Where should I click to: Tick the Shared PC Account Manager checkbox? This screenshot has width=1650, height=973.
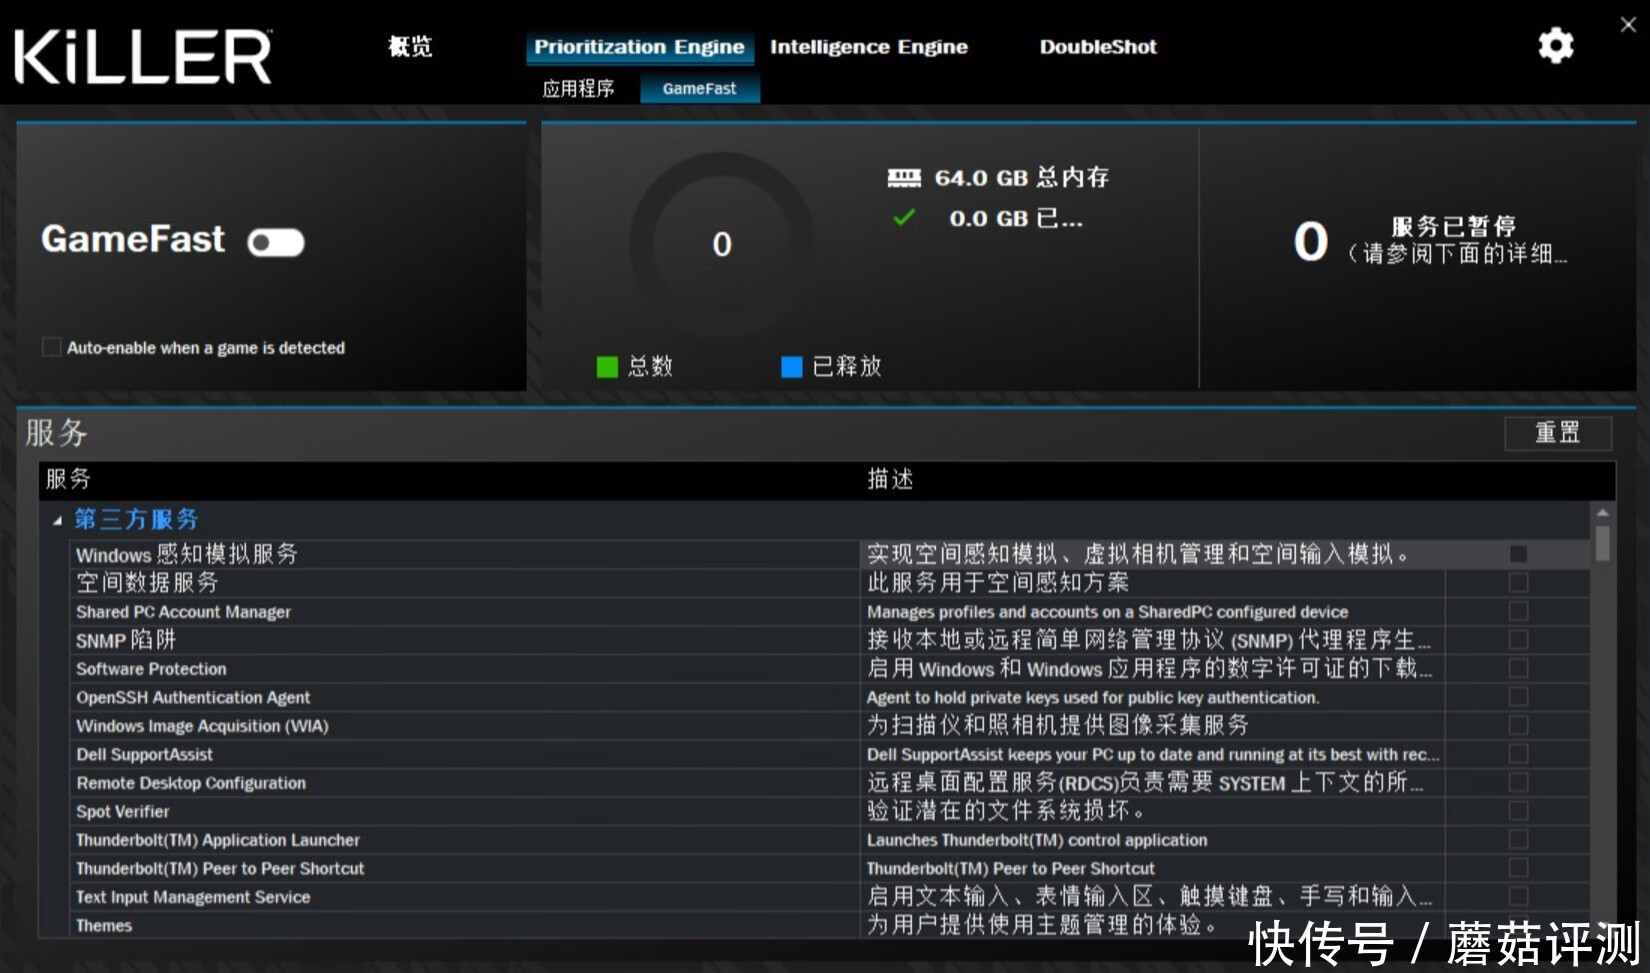[x=1518, y=611]
